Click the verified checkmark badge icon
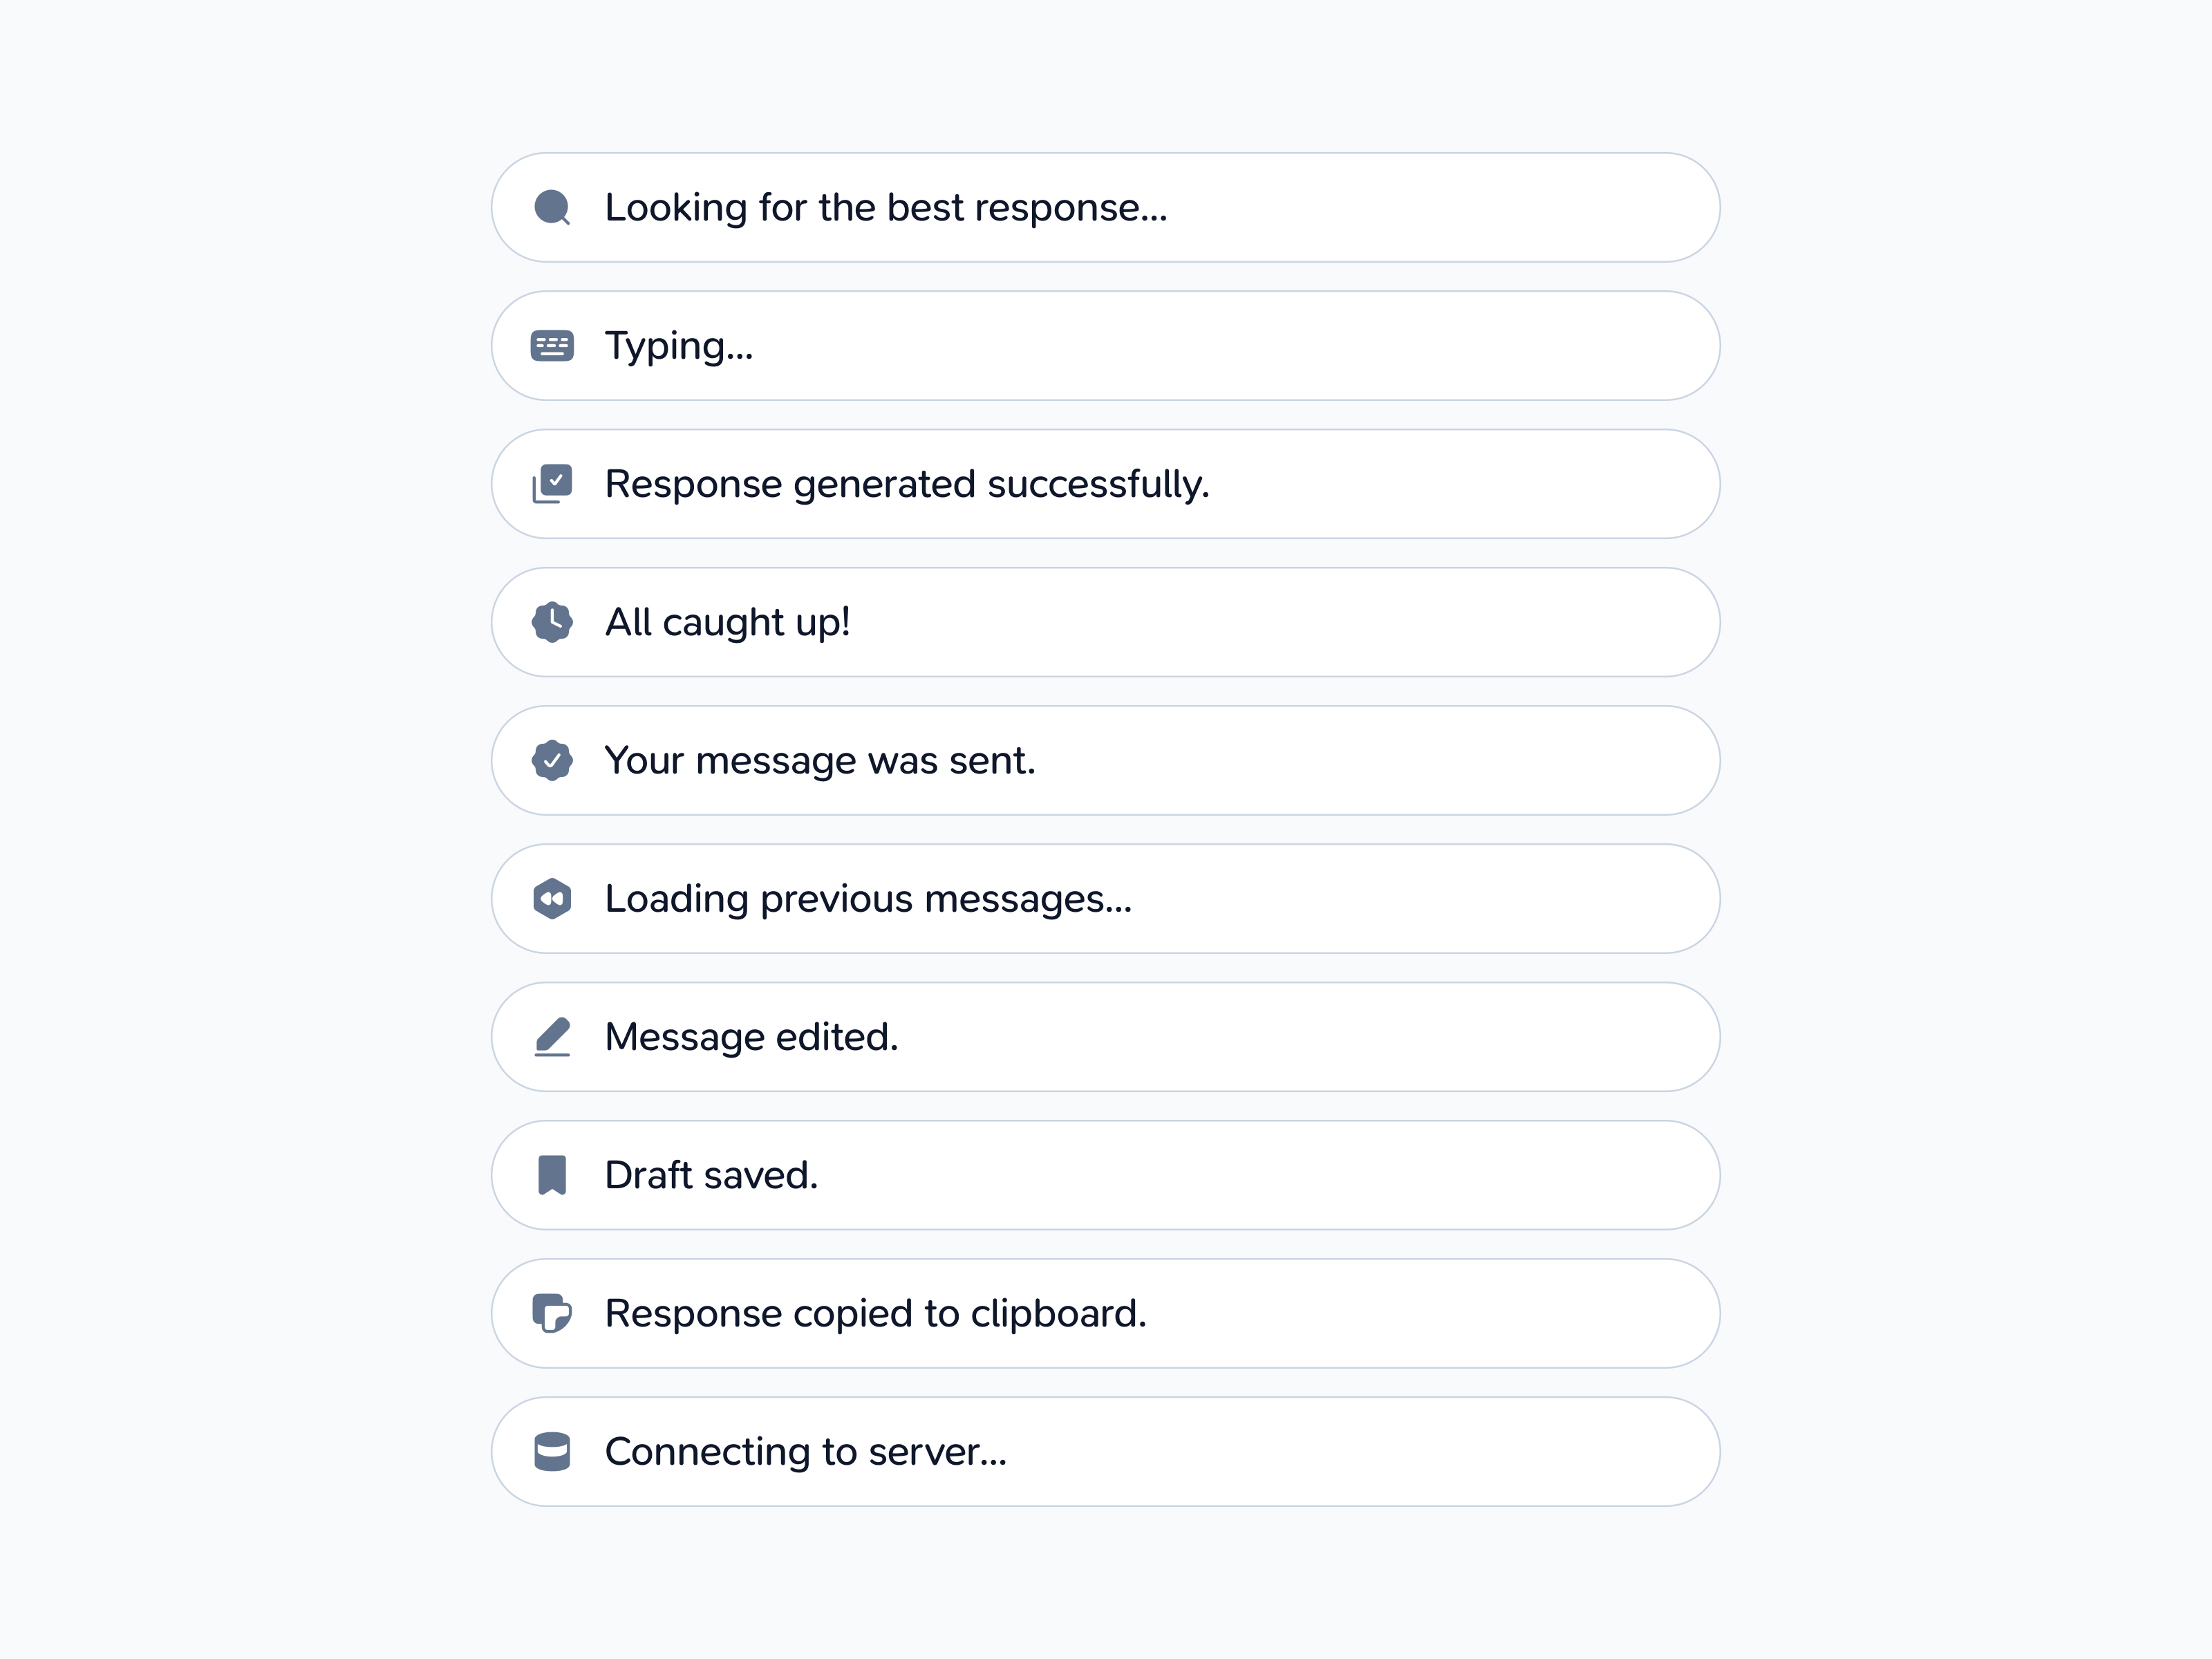Screen dimensions: 2212x1659 [552, 761]
